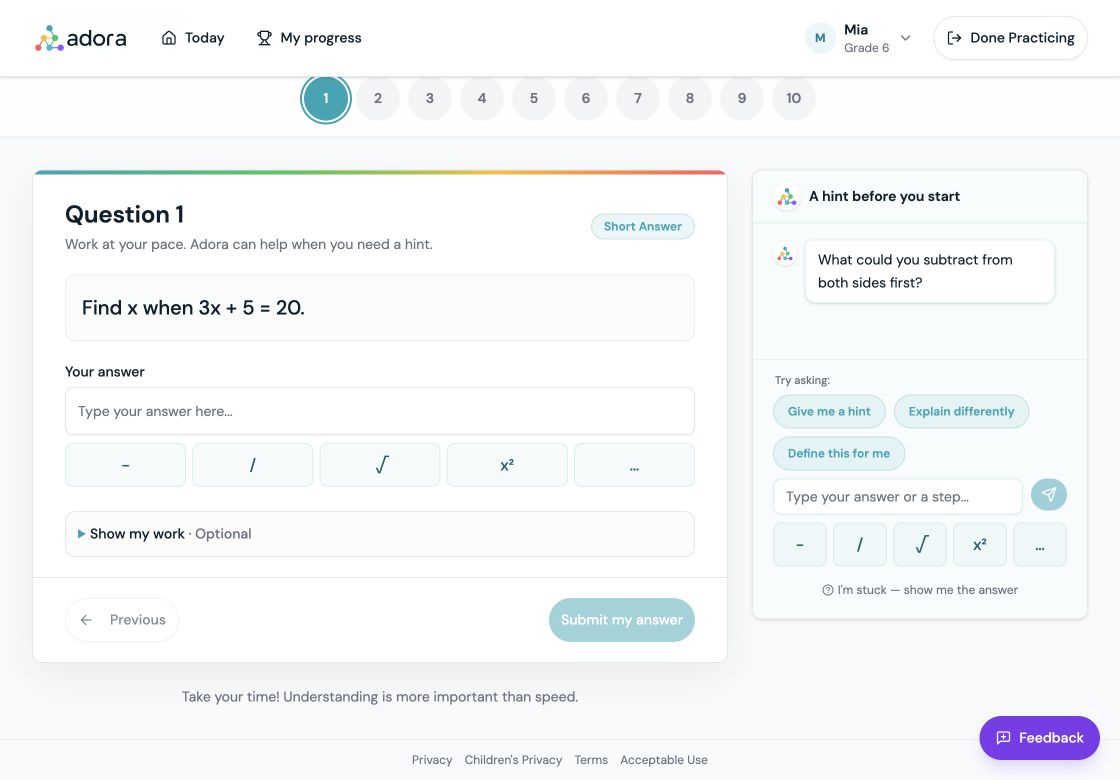Viewport: 1120px width, 780px height.
Task: Click the question text 'Find x when 3x + 5 = 20.'
Action: (194, 308)
